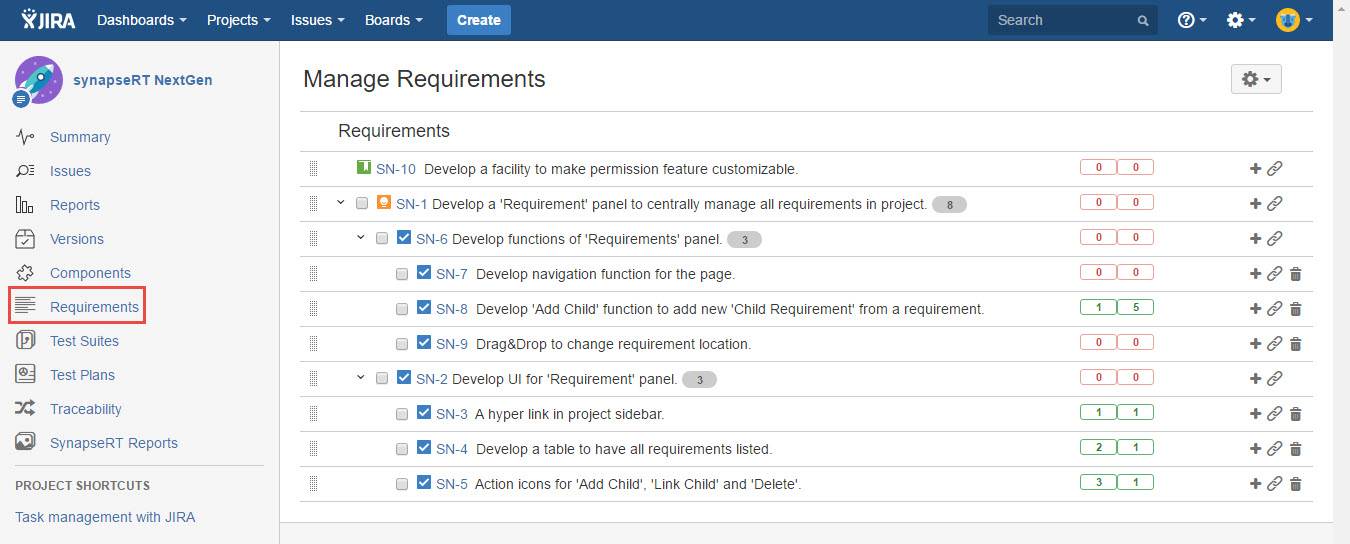Image resolution: width=1350 pixels, height=544 pixels.
Task: Add child to SN-4 requirement
Action: (1255, 449)
